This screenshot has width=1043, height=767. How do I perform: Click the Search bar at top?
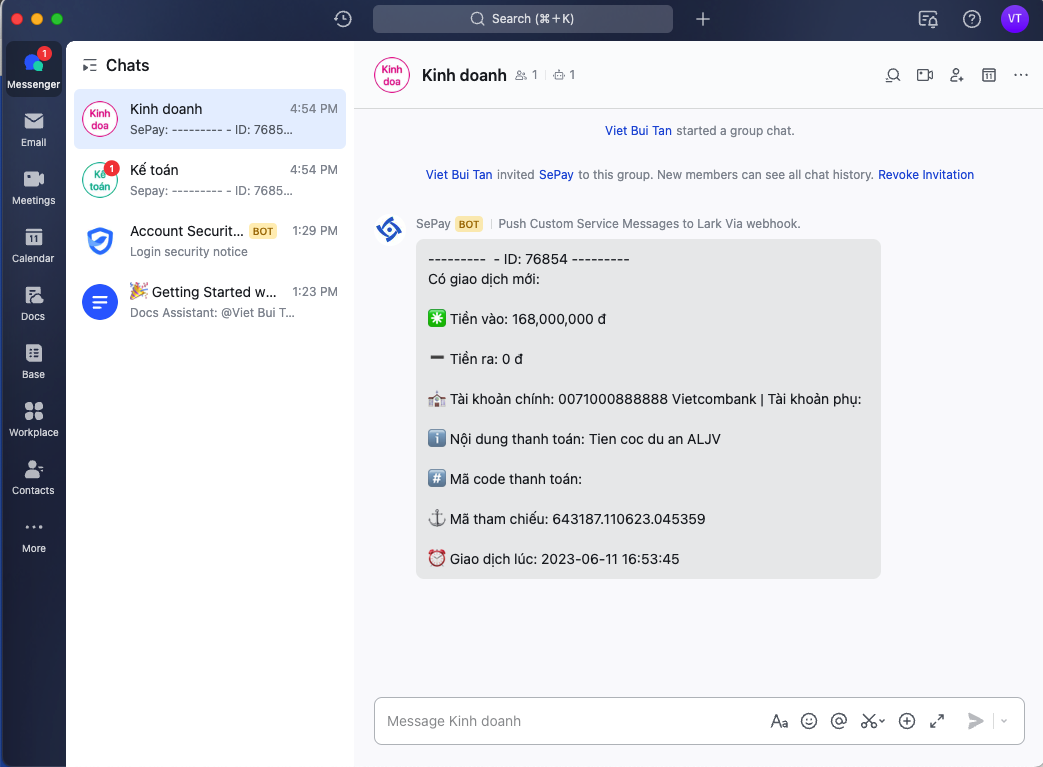(x=523, y=19)
